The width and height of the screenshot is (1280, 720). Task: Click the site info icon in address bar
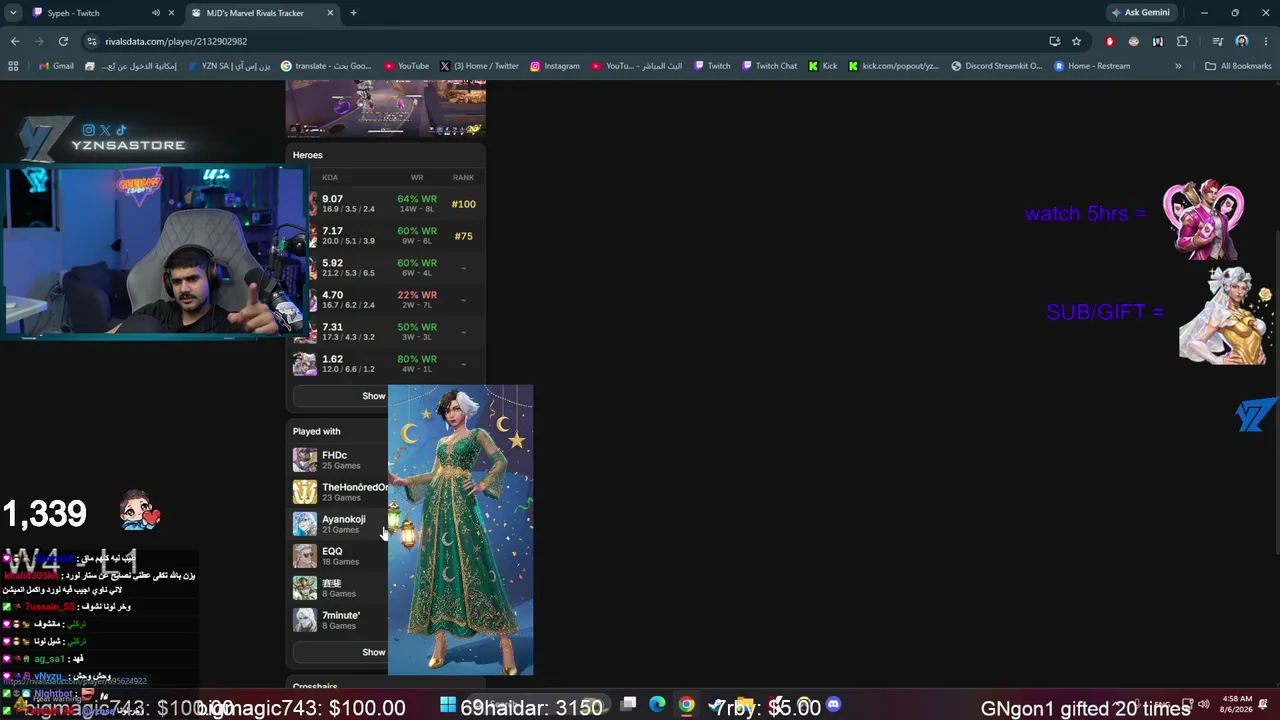92,41
